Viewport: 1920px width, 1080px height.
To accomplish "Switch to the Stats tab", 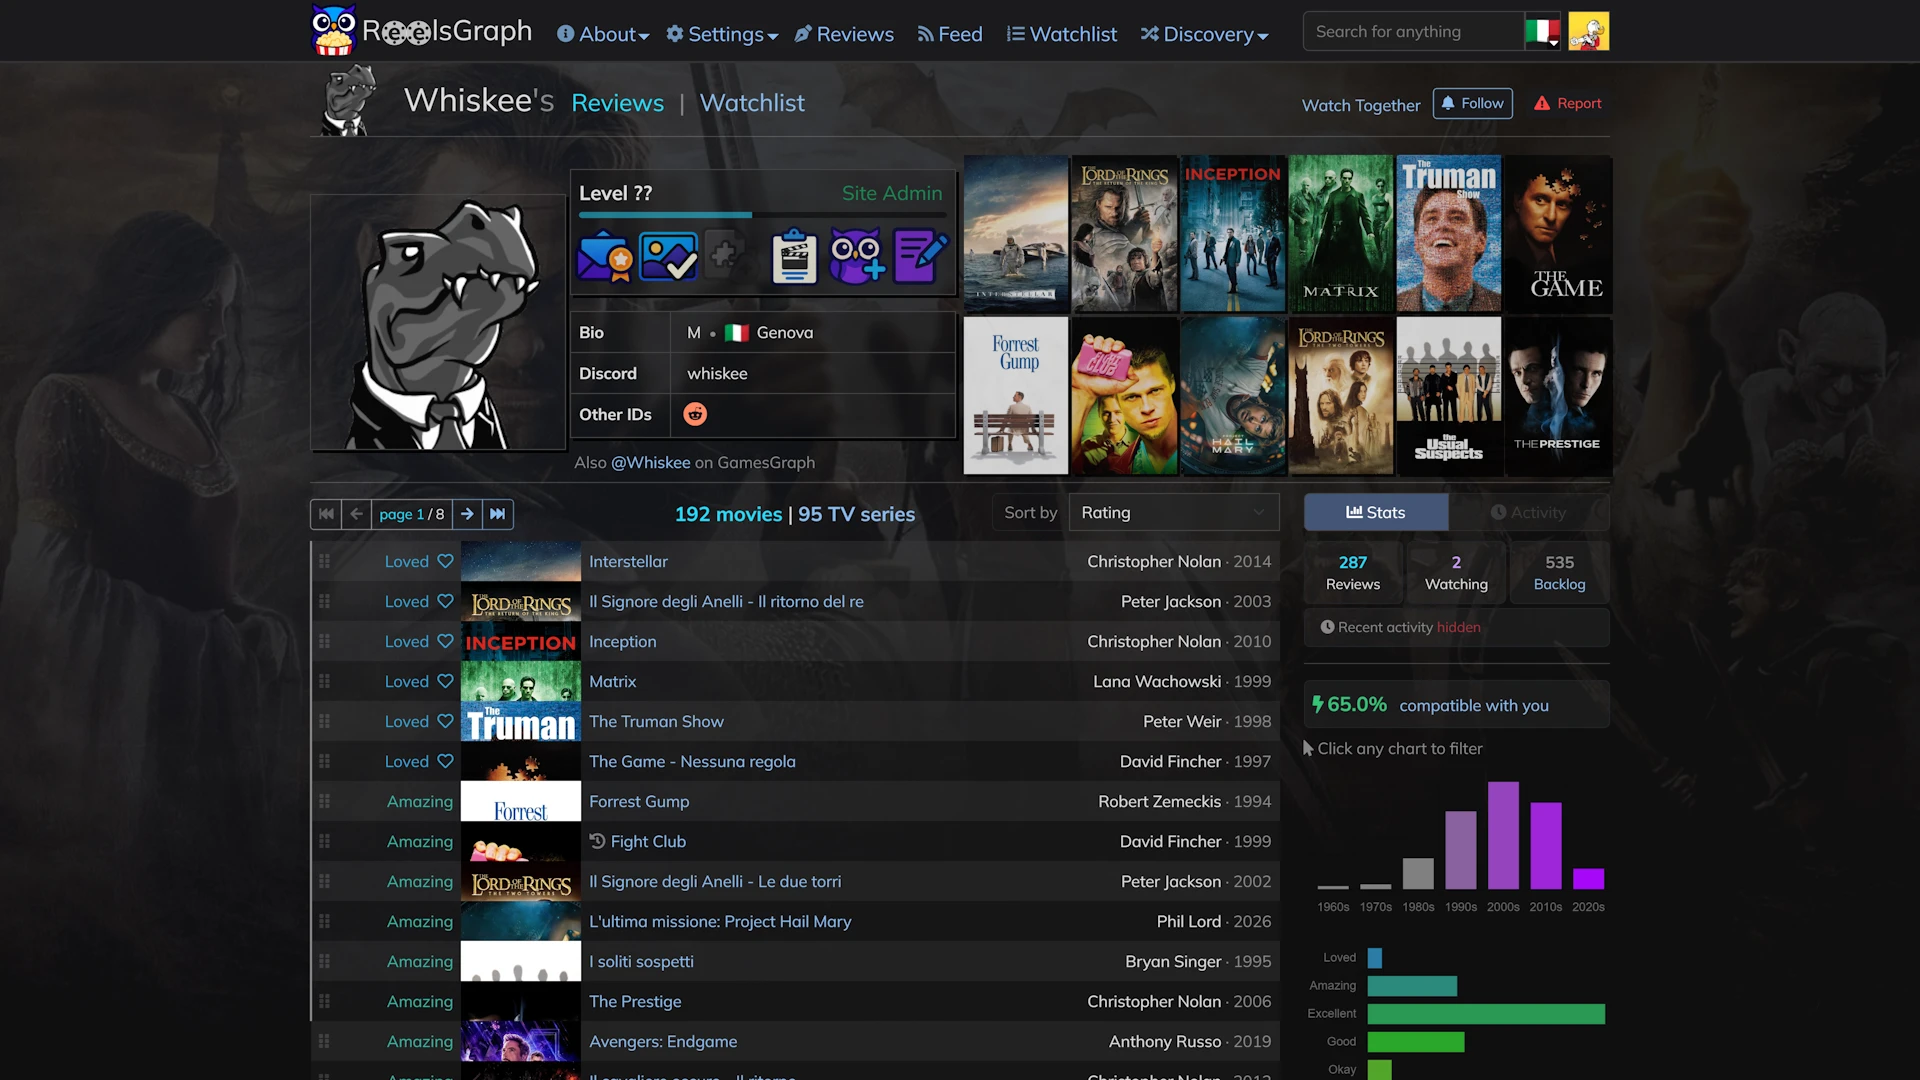I will coord(1376,513).
